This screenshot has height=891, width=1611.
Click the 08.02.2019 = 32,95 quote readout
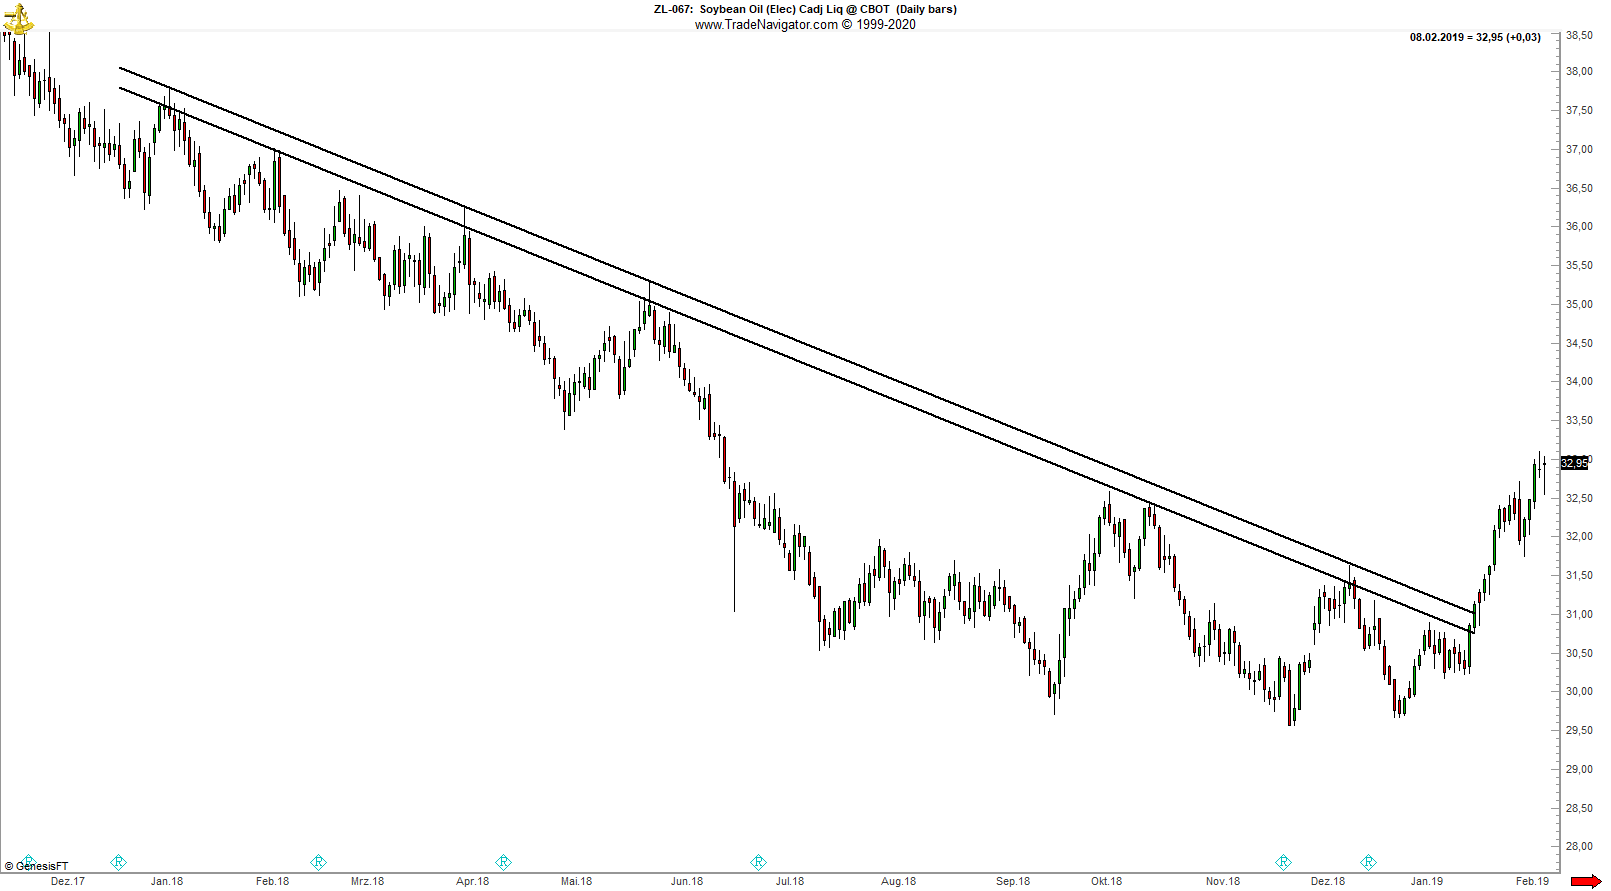(x=1475, y=37)
